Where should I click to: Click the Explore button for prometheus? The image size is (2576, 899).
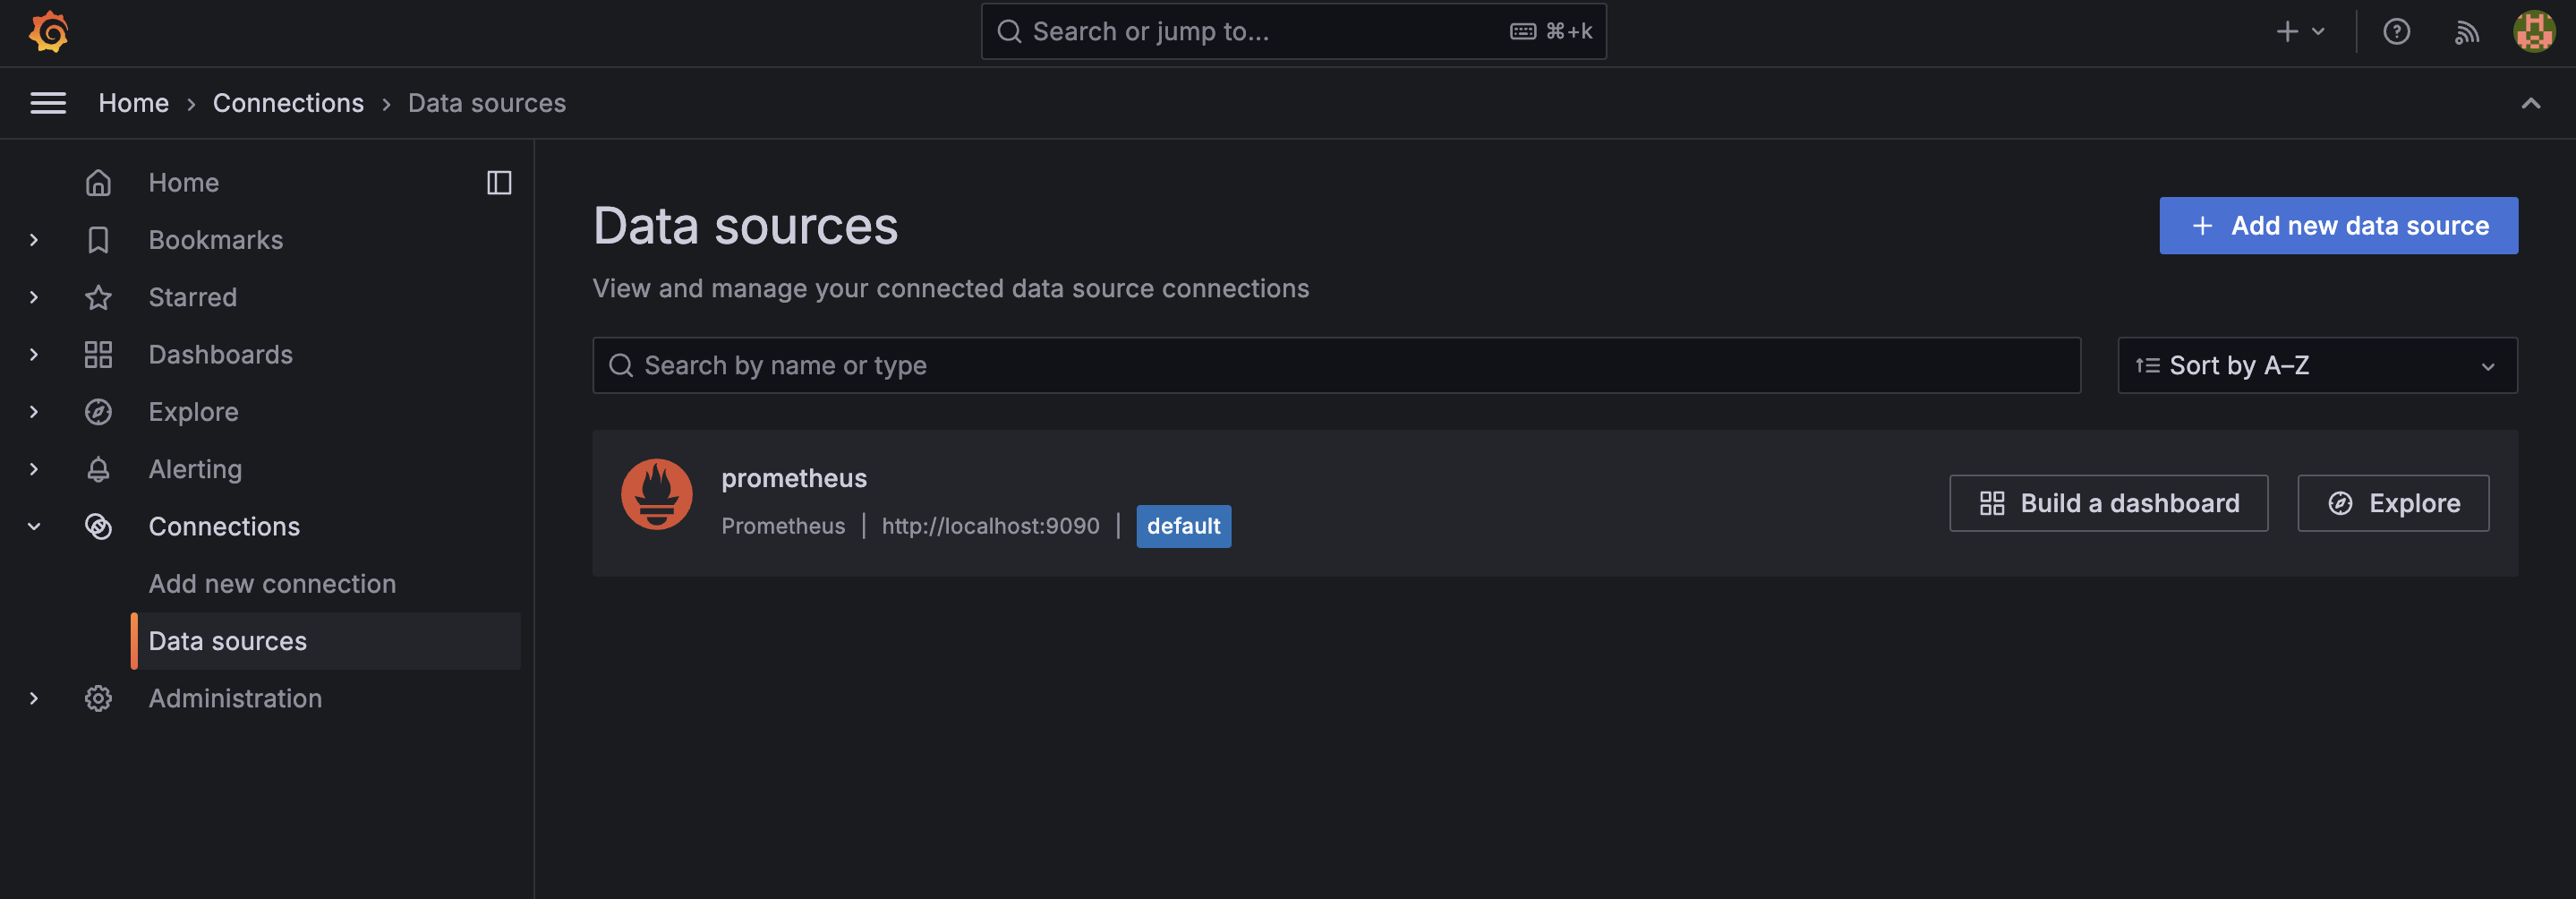click(2393, 503)
